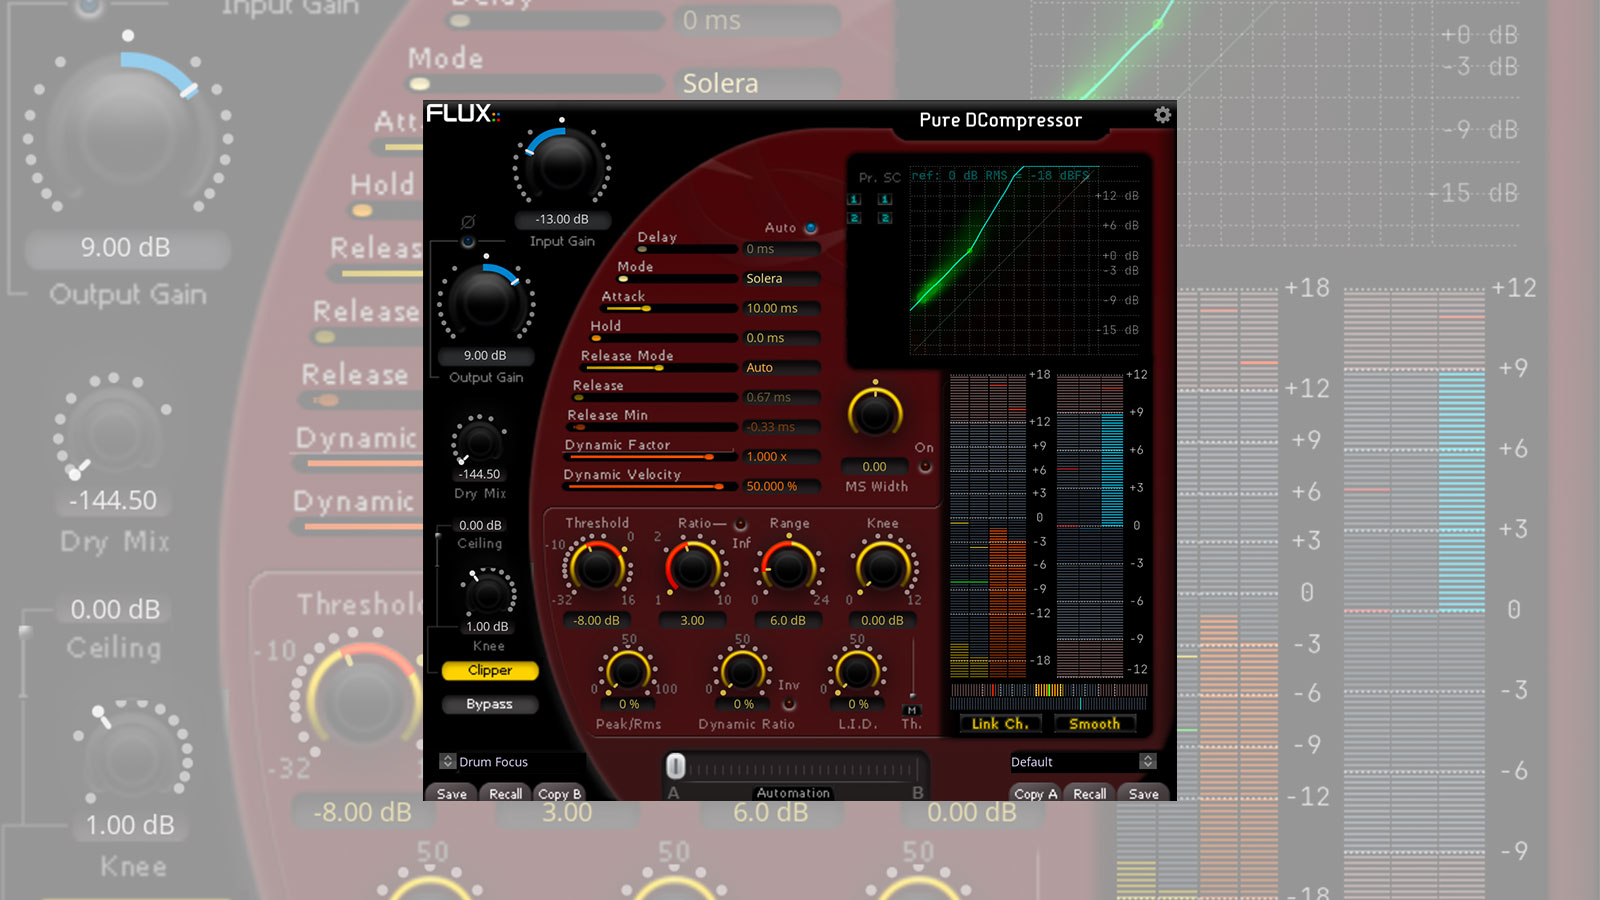Viewport: 1600px width, 900px height.
Task: Open the plugin settings gear
Action: (x=1162, y=115)
